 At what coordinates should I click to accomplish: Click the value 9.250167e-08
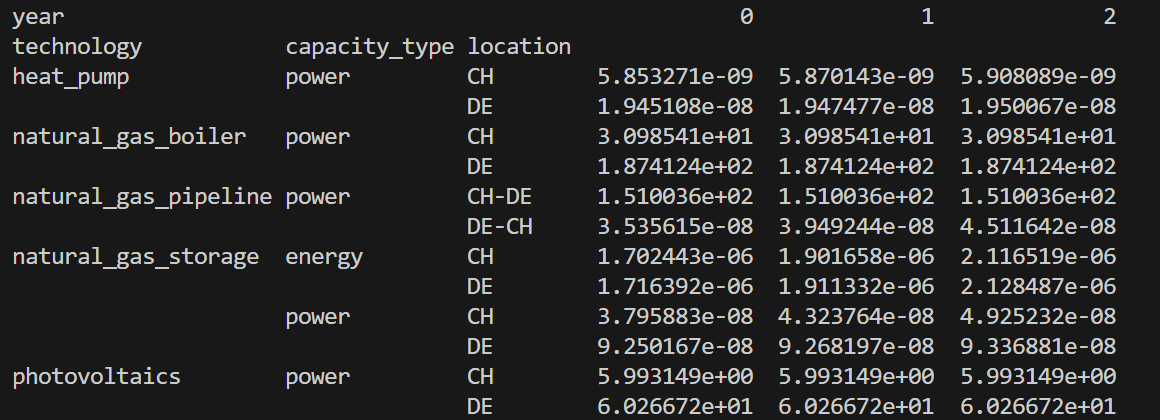[675, 346]
